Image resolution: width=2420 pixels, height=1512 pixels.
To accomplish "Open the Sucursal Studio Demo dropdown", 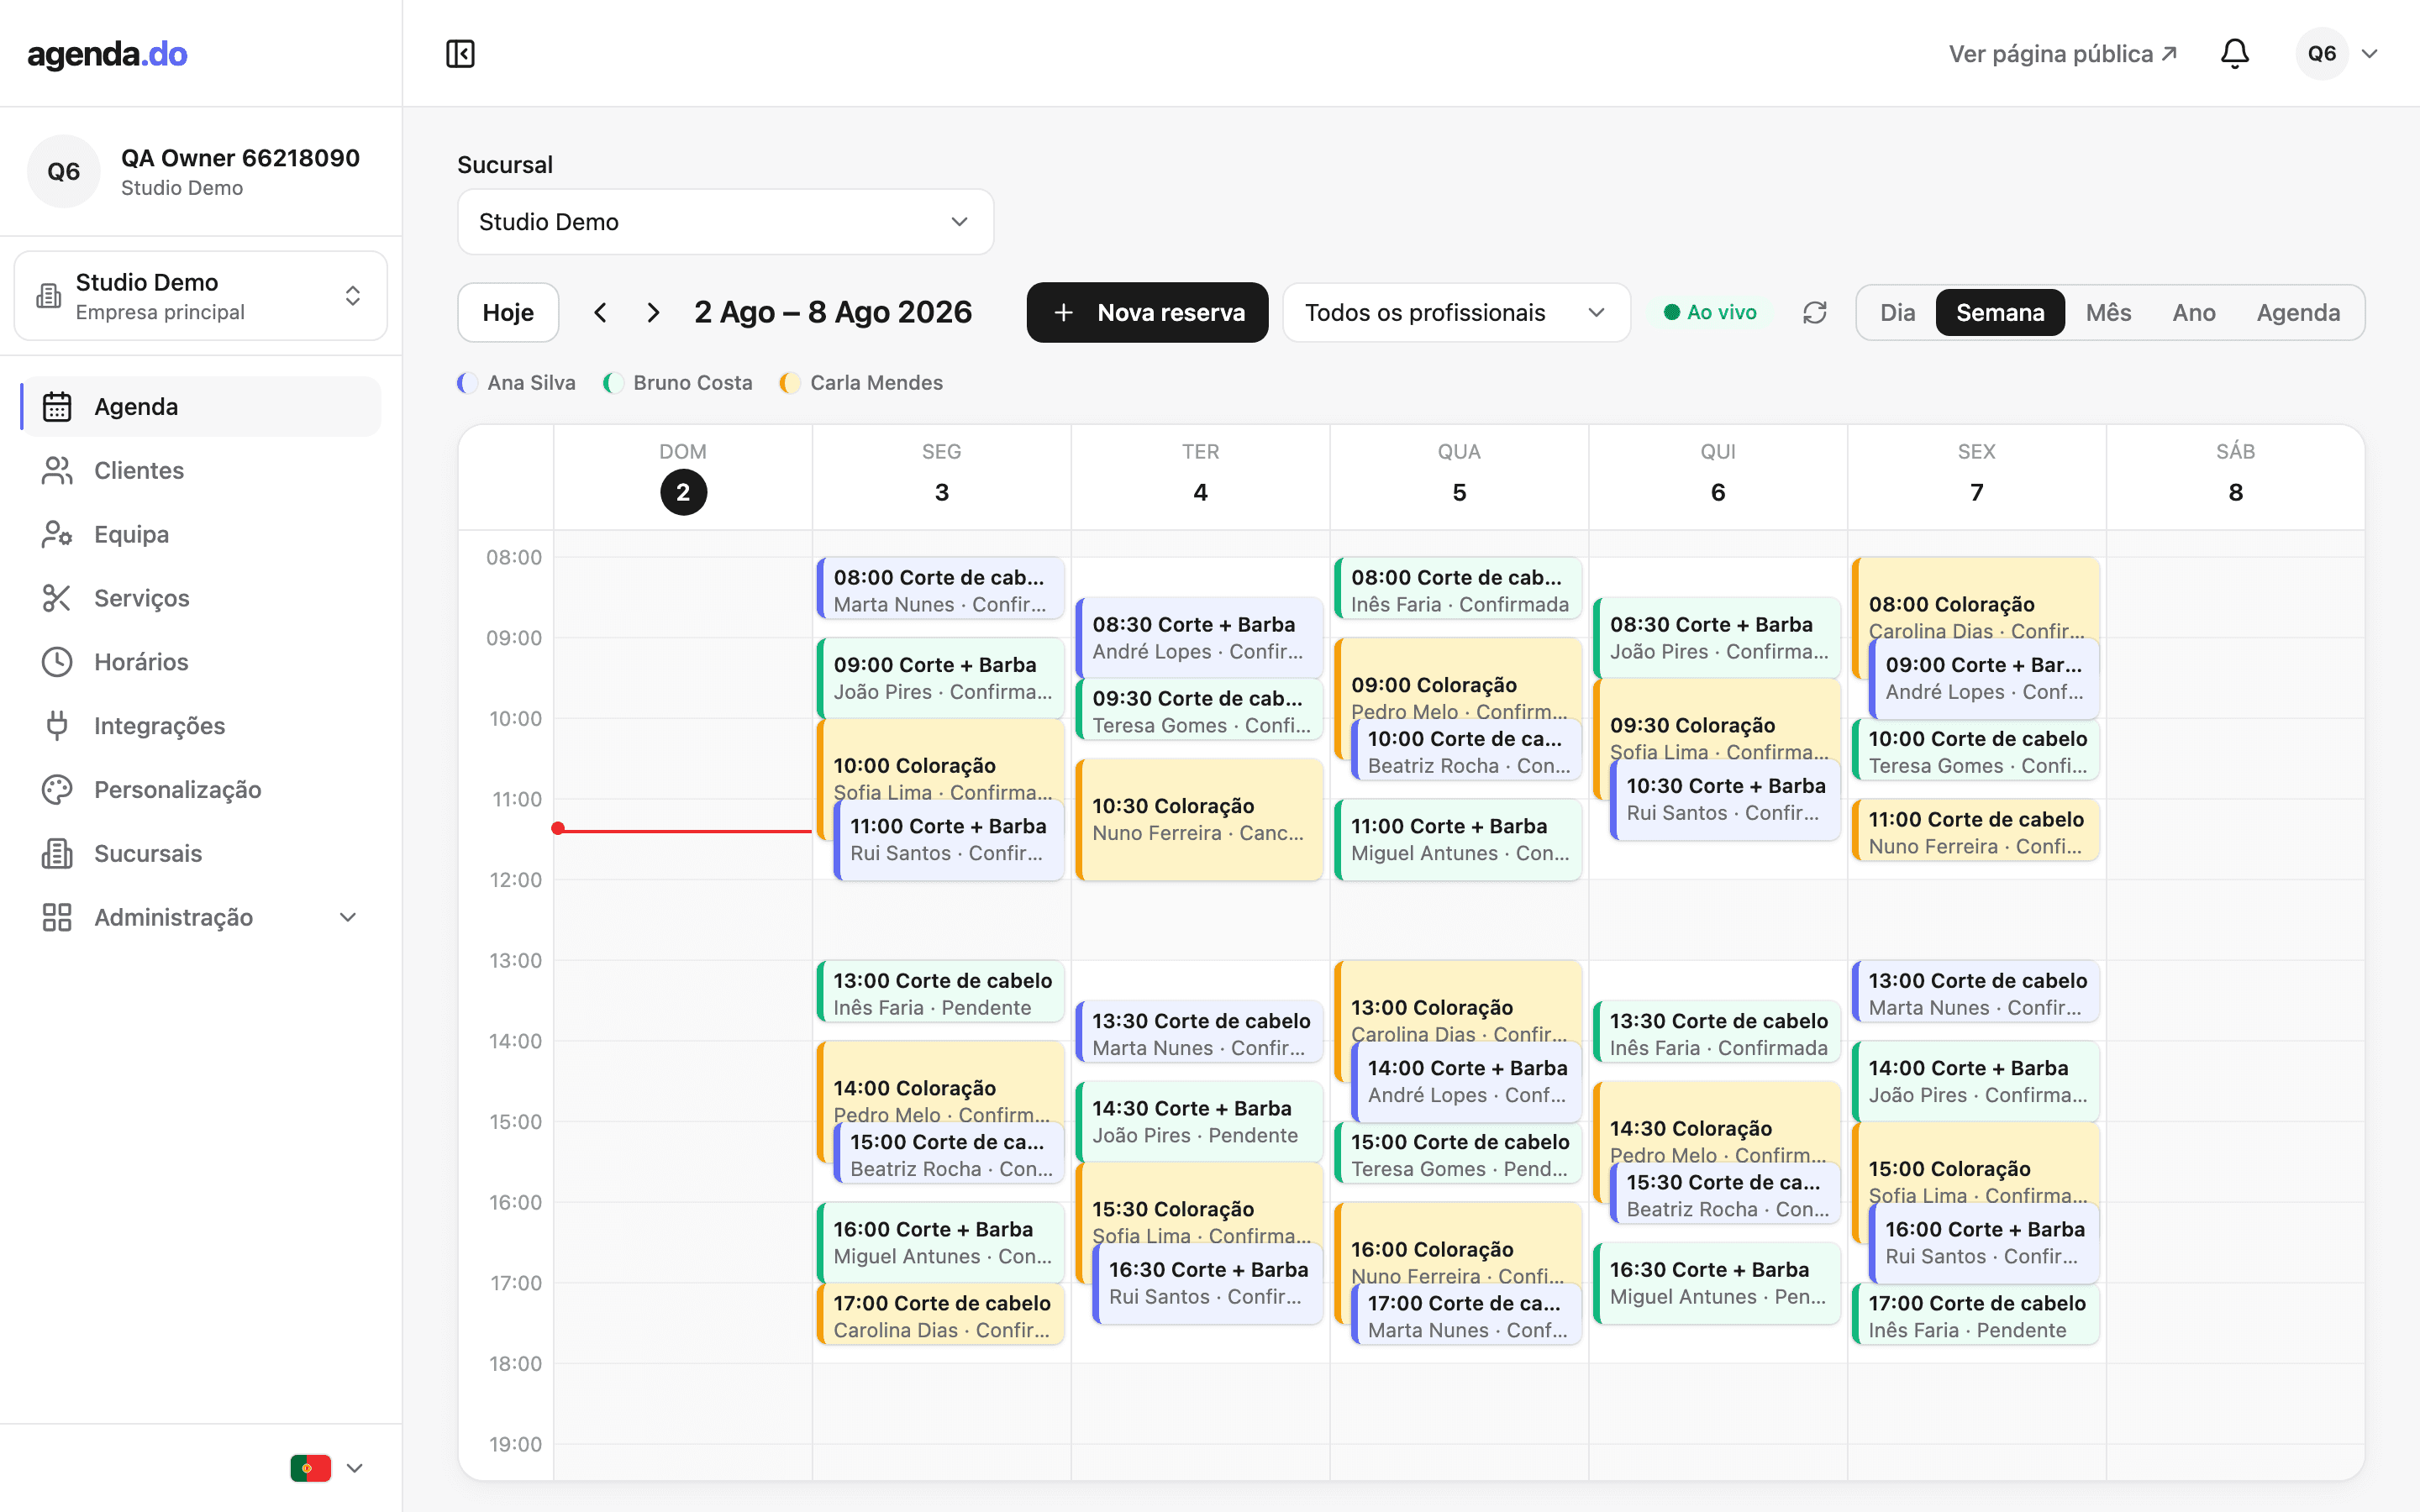I will [x=725, y=222].
